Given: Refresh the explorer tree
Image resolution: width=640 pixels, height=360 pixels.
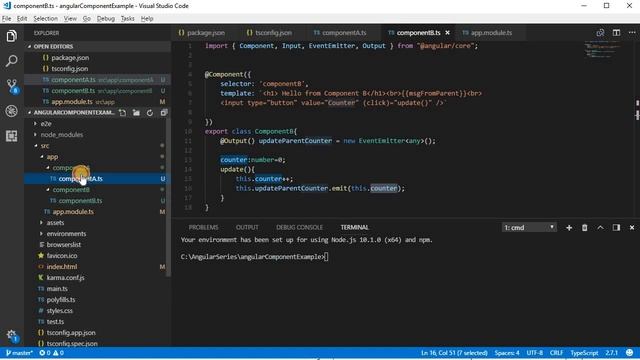Looking at the screenshot, I should pyautogui.click(x=150, y=113).
